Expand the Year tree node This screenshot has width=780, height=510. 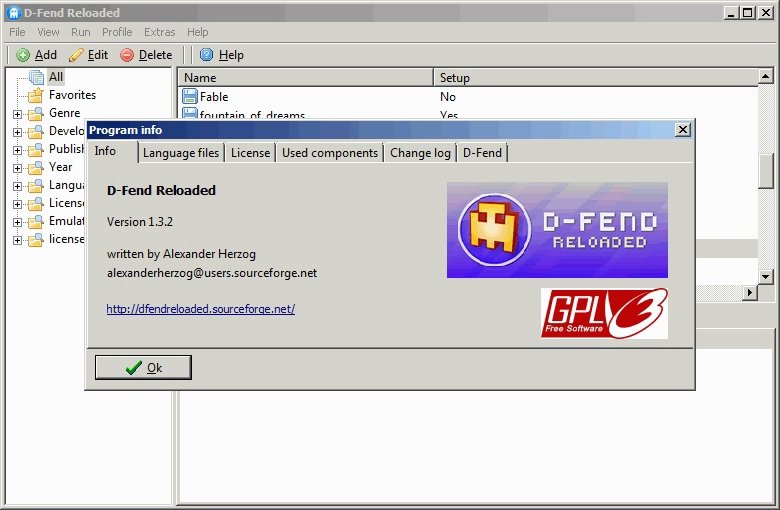pyautogui.click(x=17, y=168)
